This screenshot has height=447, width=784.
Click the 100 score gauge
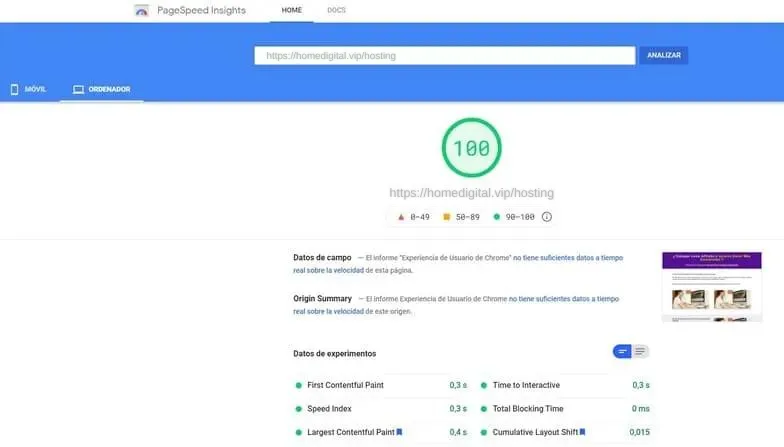(x=472, y=148)
